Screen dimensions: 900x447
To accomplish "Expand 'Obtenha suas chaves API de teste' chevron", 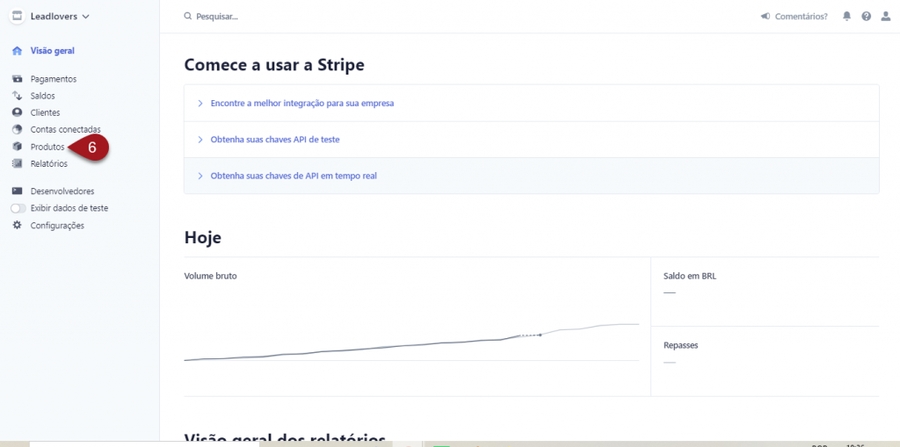I will (x=200, y=140).
